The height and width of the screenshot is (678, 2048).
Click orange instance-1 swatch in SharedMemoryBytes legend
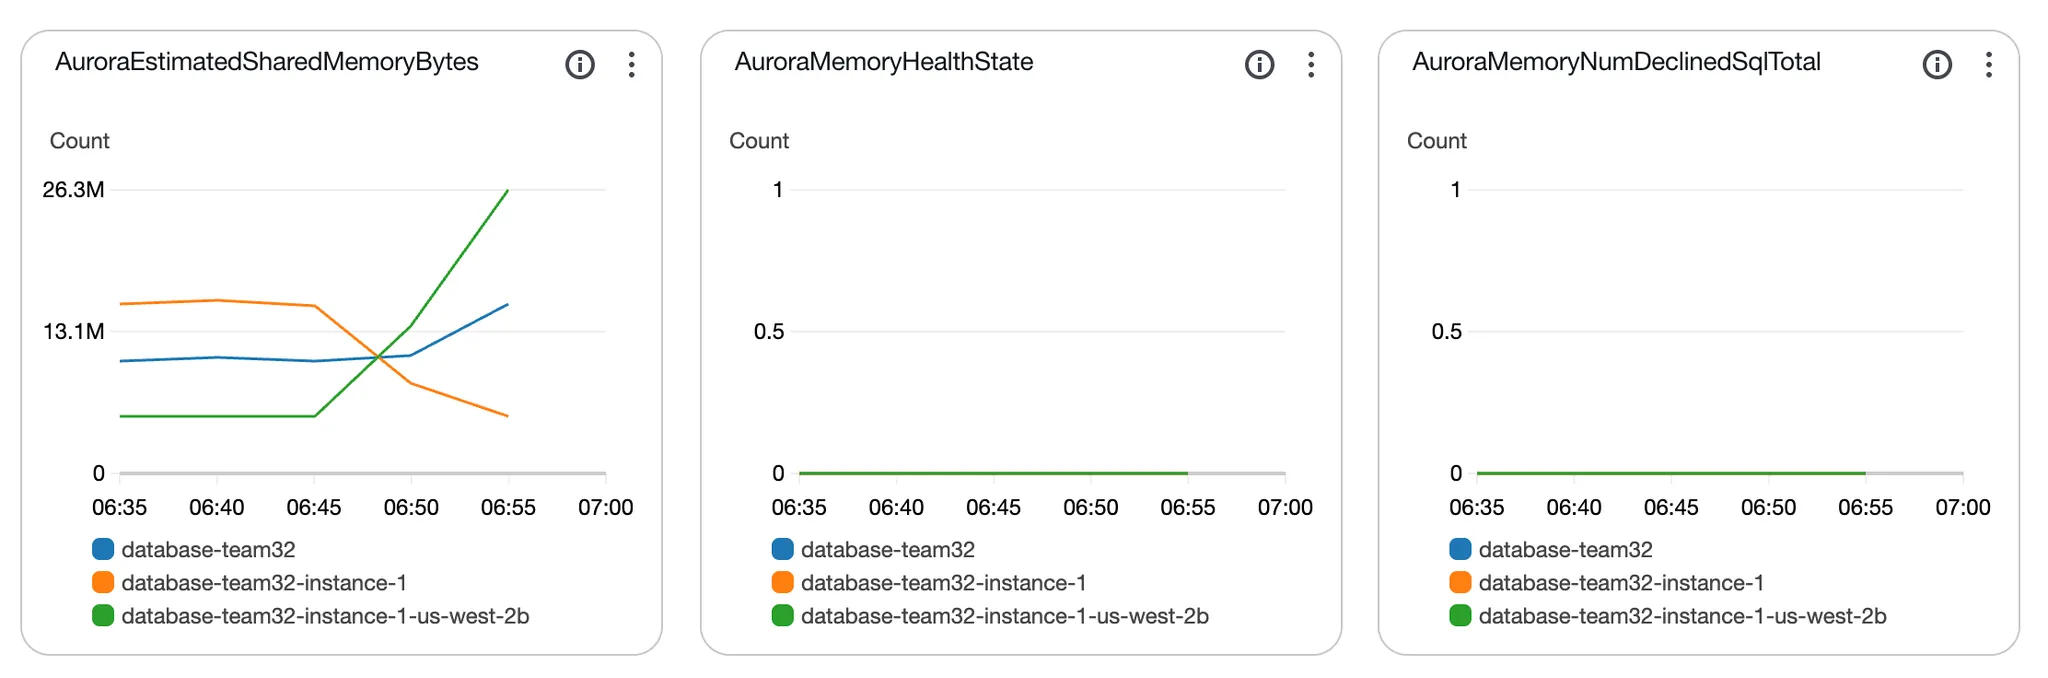(103, 582)
